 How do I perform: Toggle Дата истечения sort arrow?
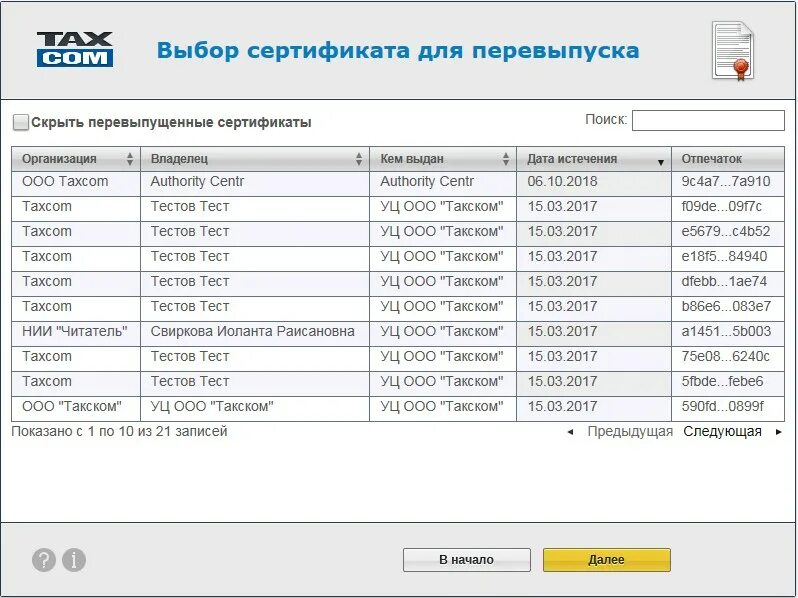click(661, 162)
